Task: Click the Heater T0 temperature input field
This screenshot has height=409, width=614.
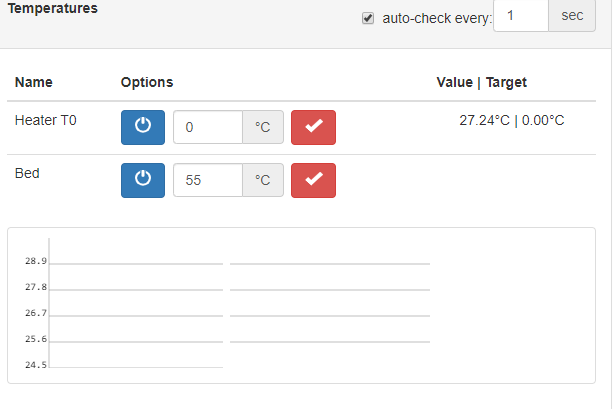Action: click(x=208, y=127)
